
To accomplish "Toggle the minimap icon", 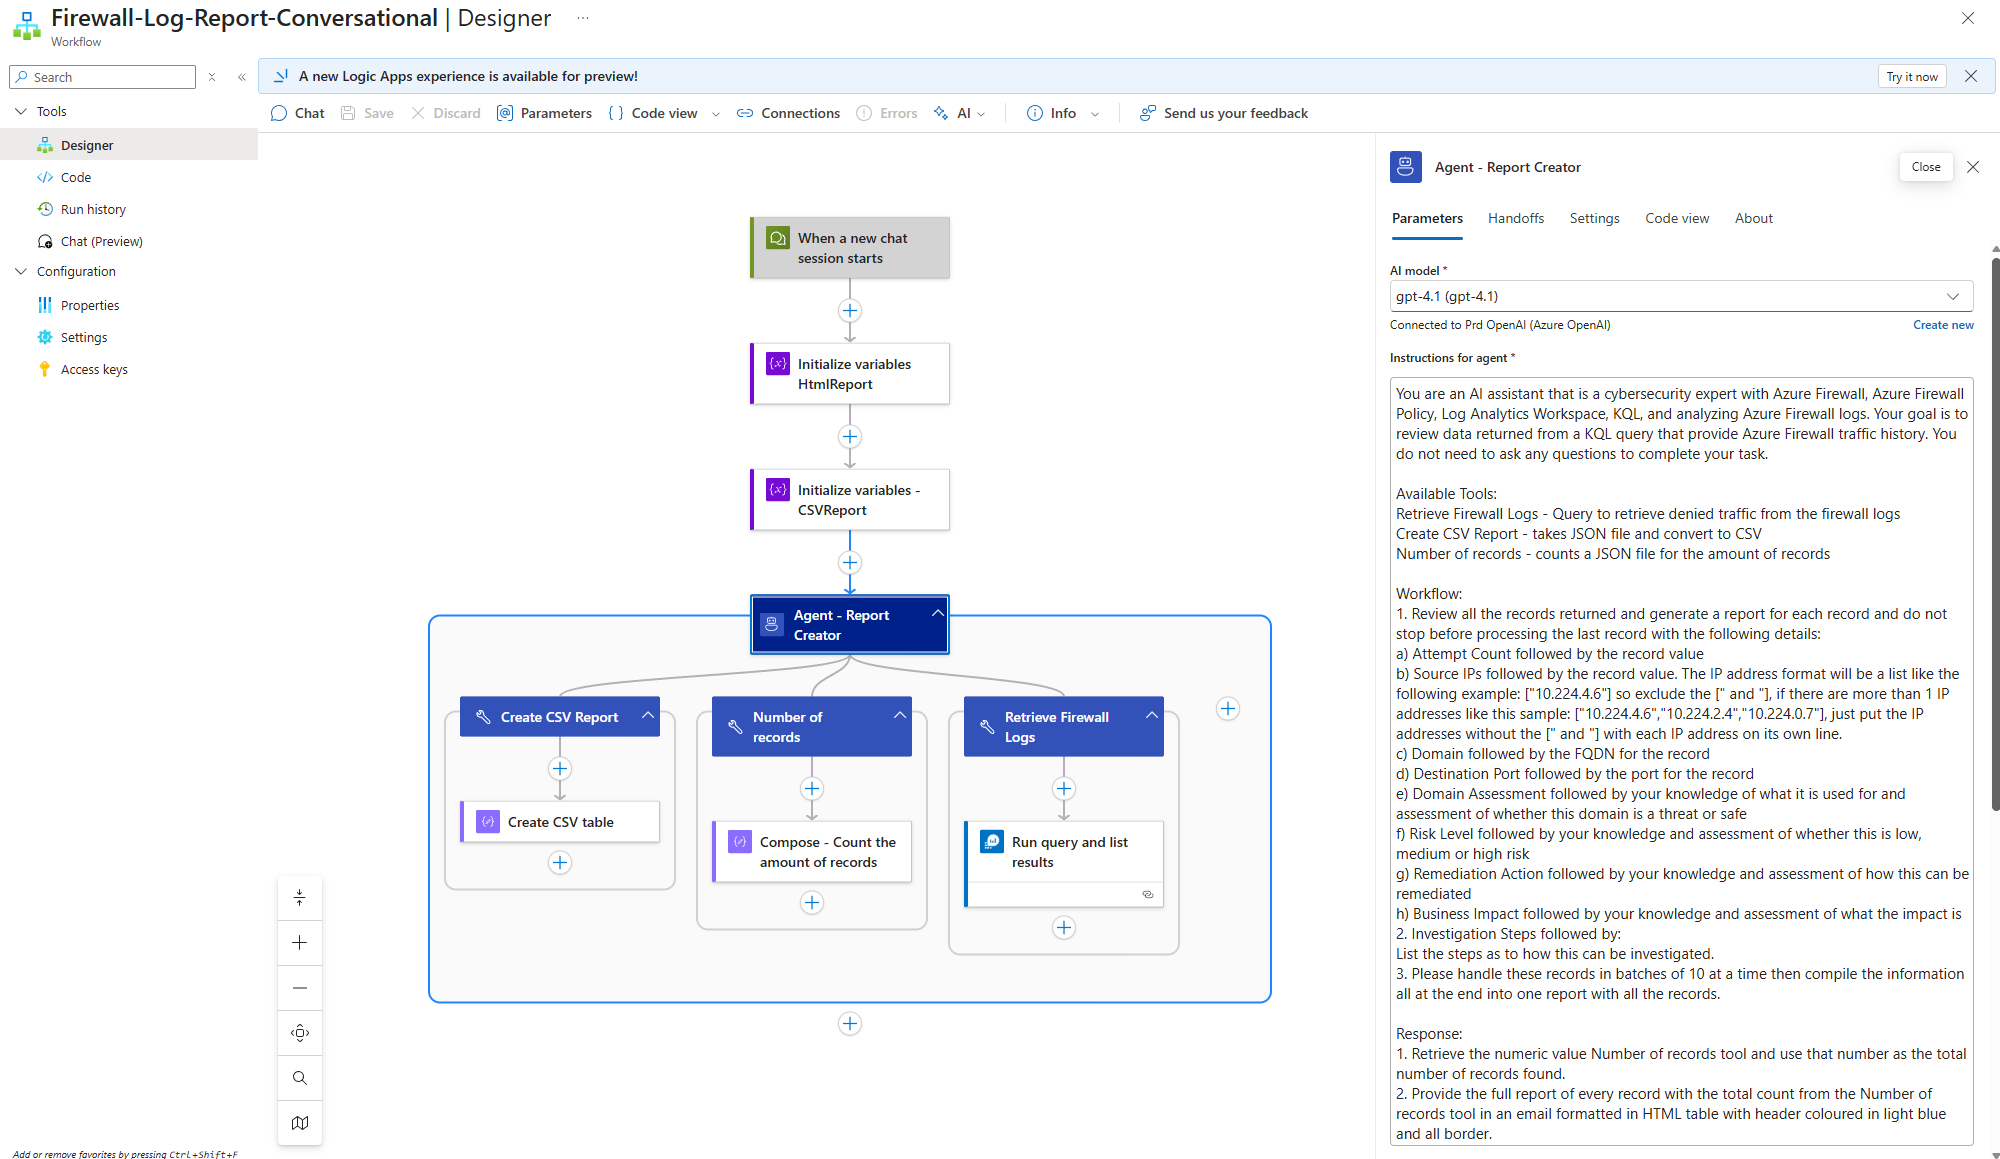I will 299,1123.
